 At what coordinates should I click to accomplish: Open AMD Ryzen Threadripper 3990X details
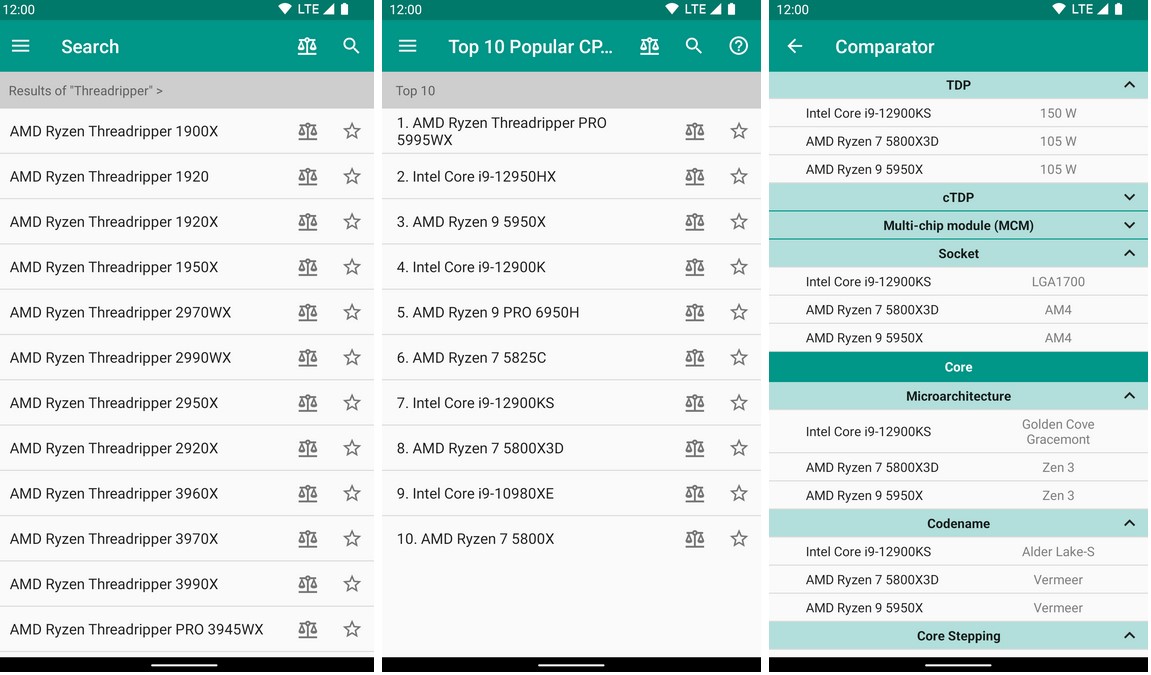click(114, 584)
